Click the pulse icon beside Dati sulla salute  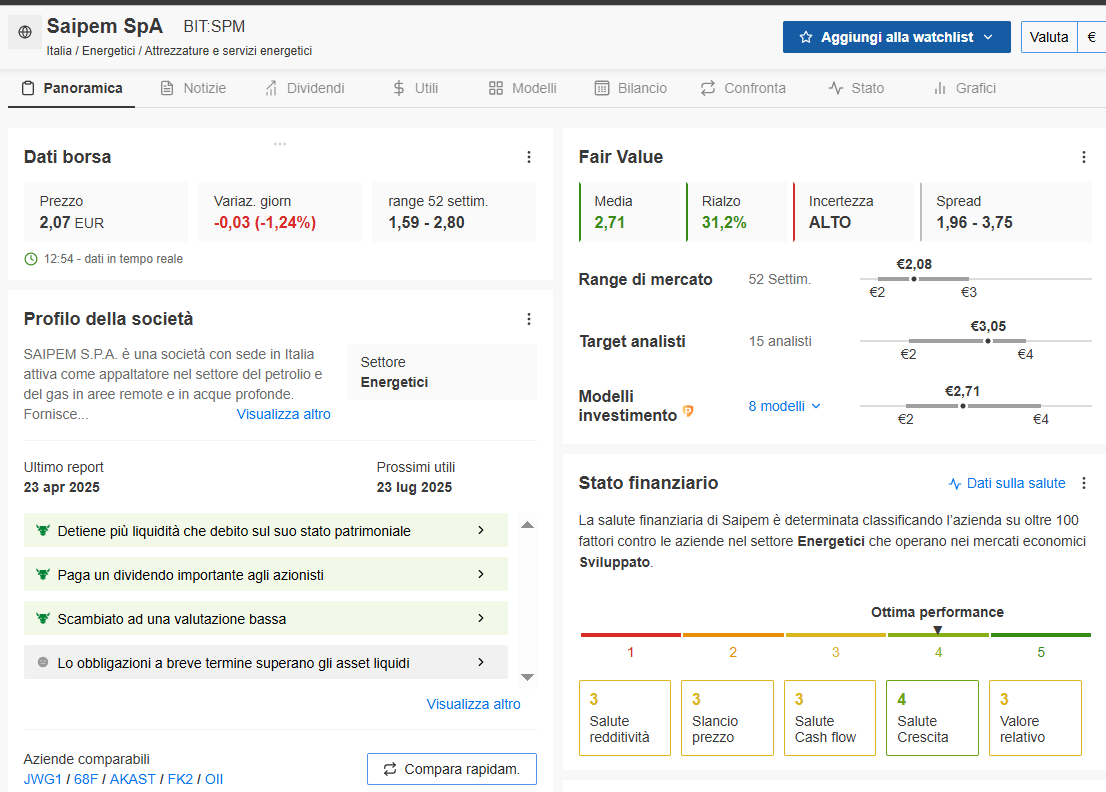[955, 484]
